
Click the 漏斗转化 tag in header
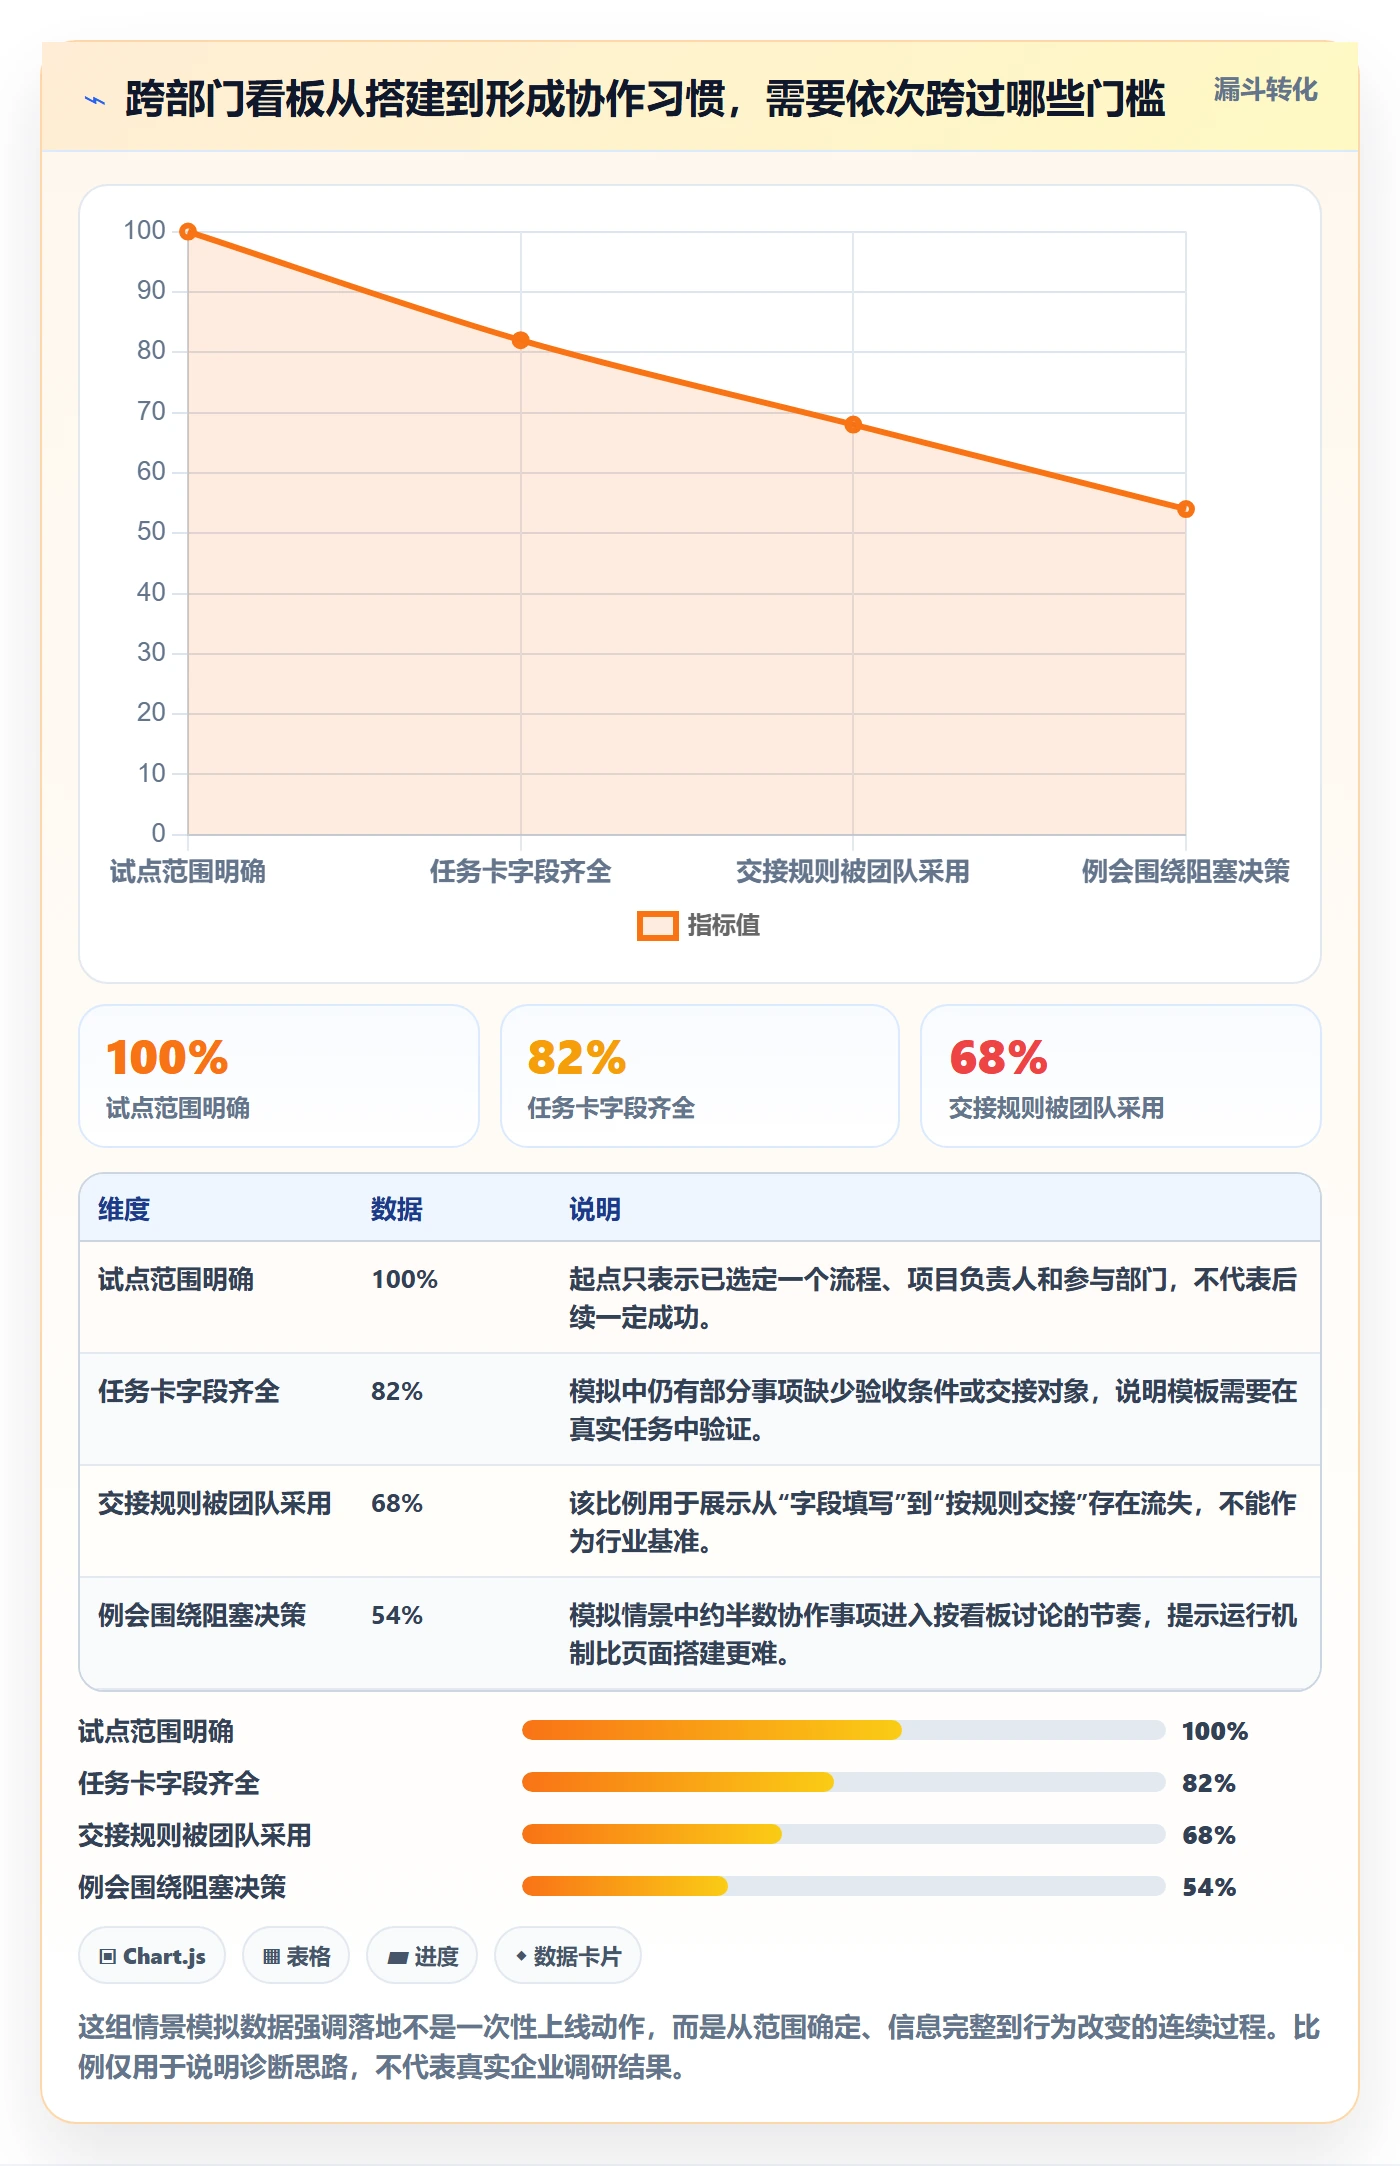[x=1265, y=90]
